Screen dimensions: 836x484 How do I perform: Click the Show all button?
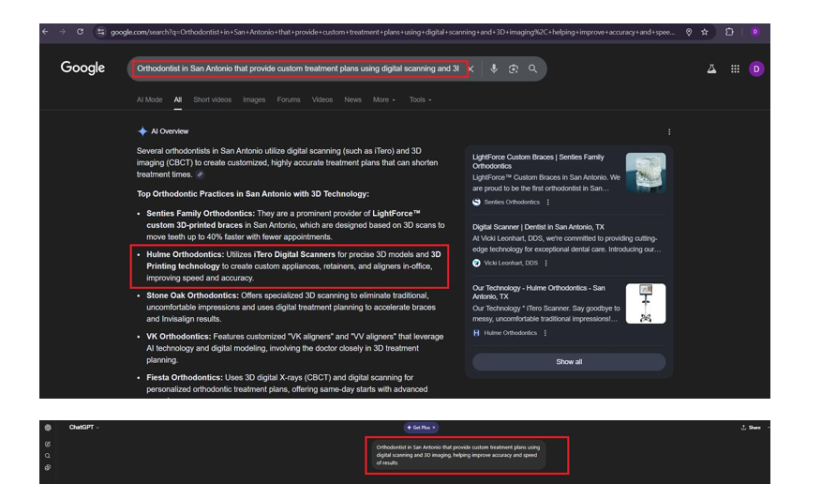coord(569,362)
